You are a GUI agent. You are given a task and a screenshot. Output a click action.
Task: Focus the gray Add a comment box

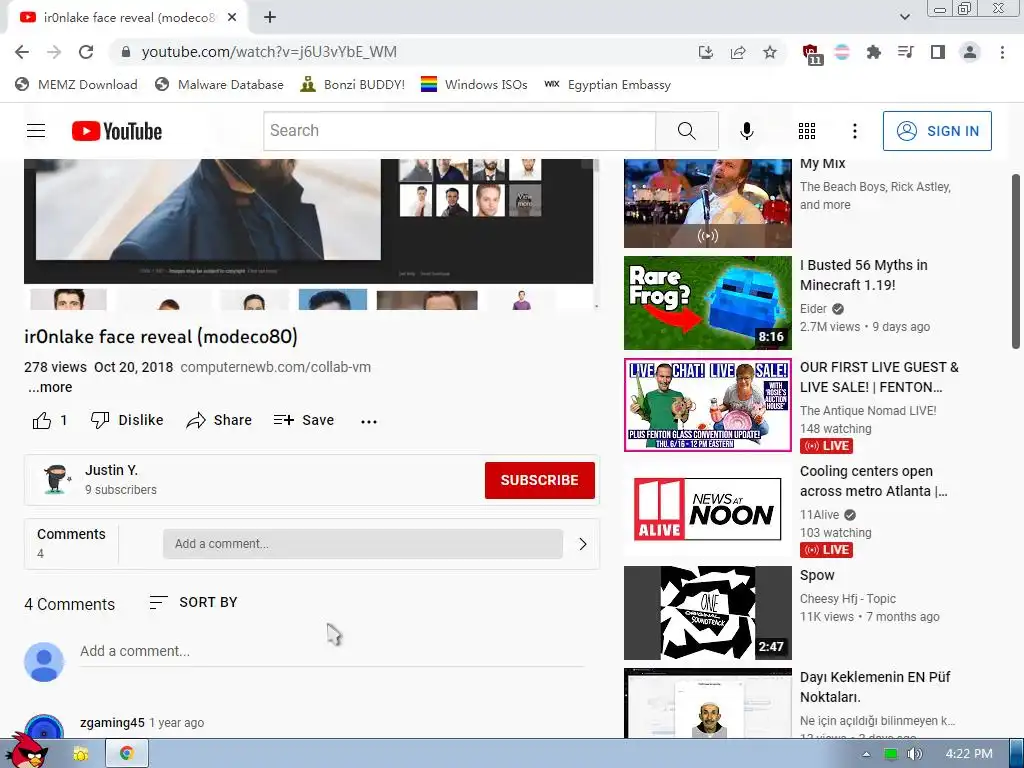click(363, 544)
